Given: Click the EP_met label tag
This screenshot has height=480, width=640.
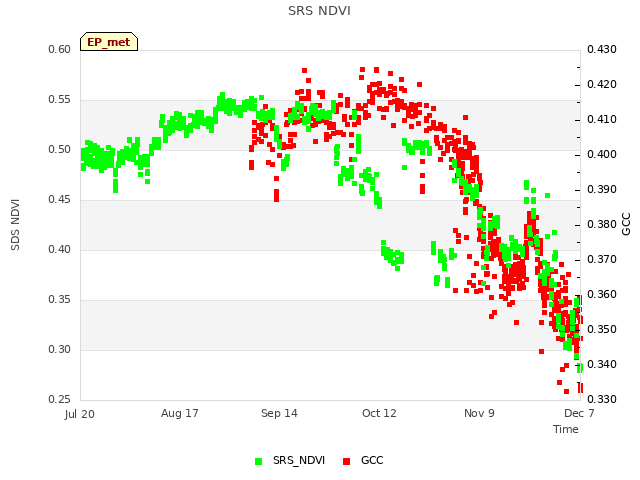Looking at the screenshot, I should [109, 42].
